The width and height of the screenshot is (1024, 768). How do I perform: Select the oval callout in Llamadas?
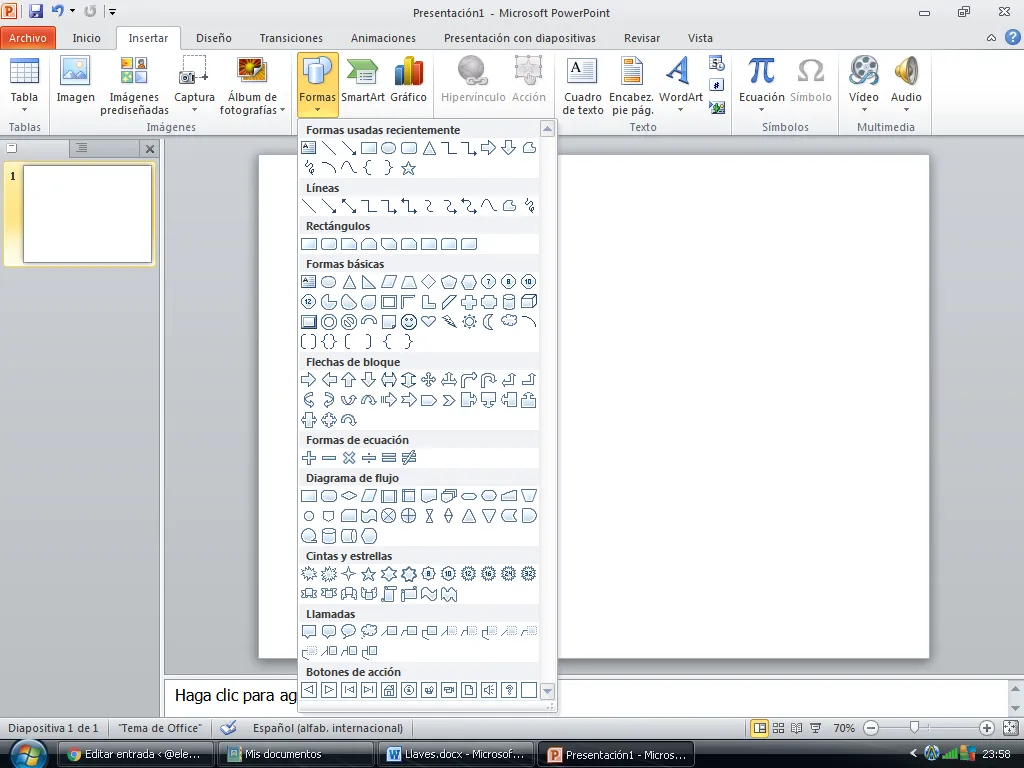349,632
